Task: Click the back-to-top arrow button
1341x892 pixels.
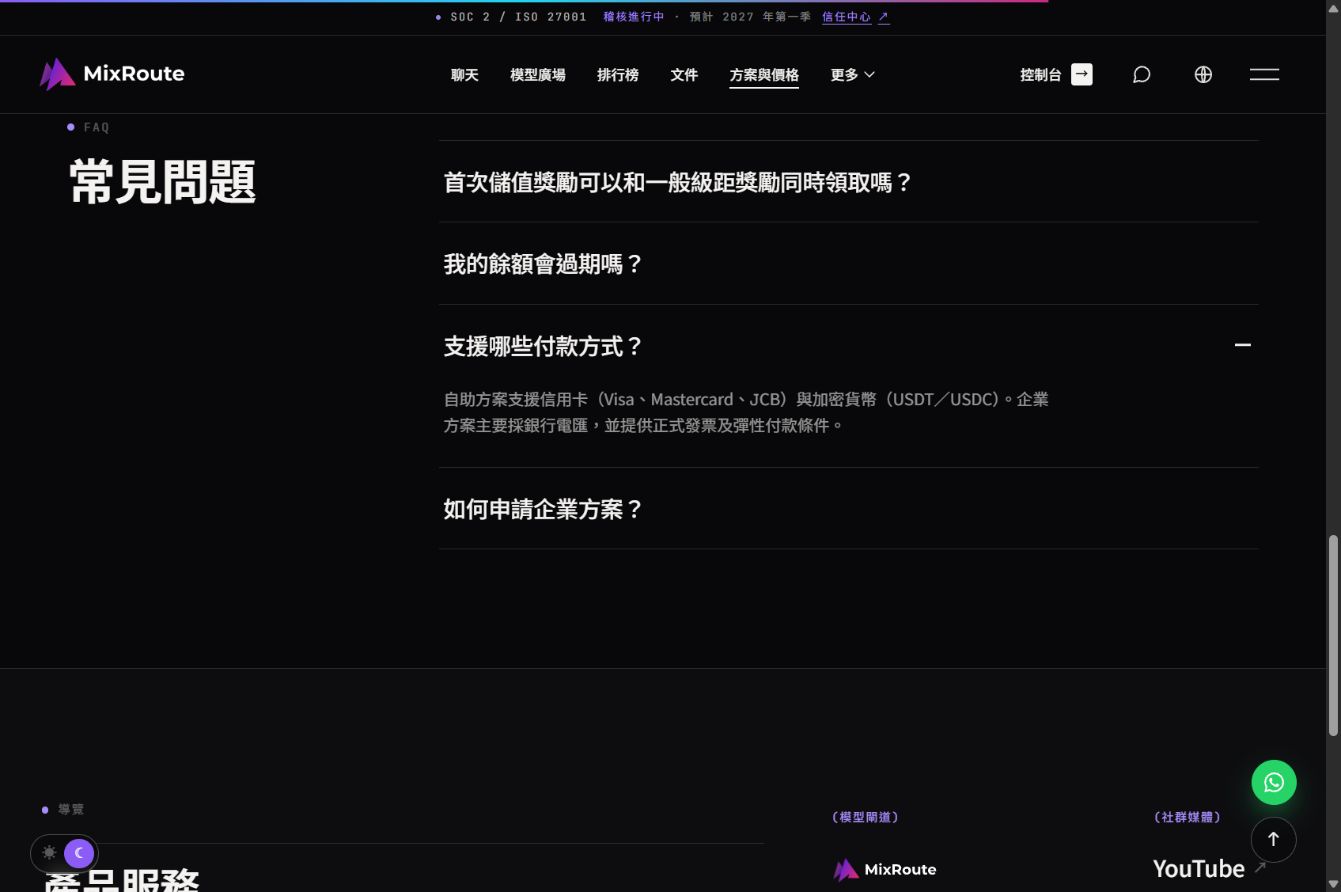Action: (x=1274, y=840)
